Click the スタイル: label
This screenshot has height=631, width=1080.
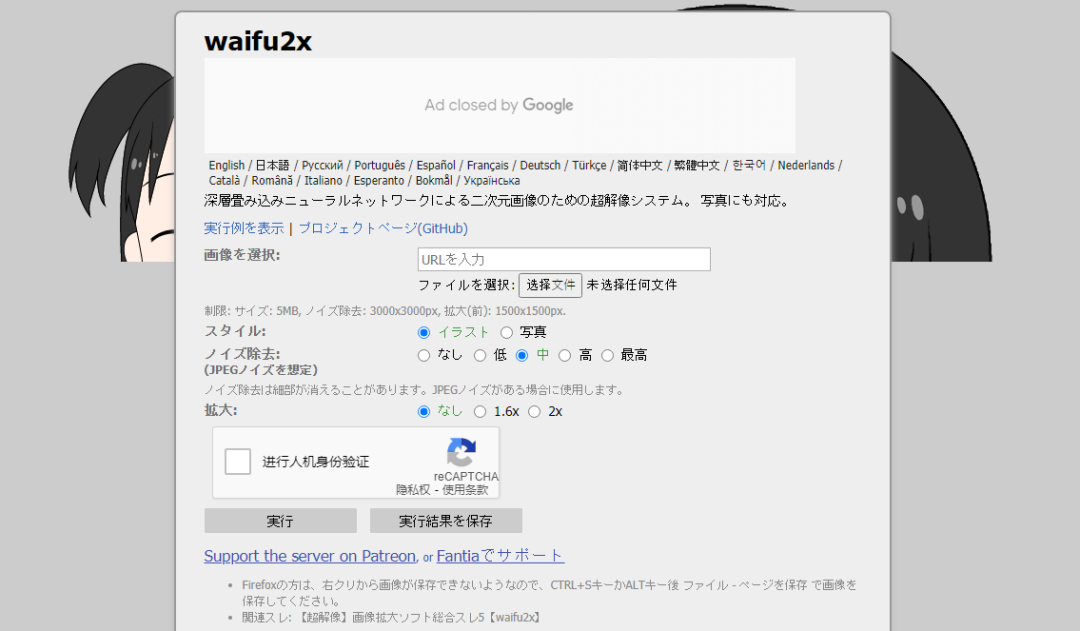click(x=235, y=331)
